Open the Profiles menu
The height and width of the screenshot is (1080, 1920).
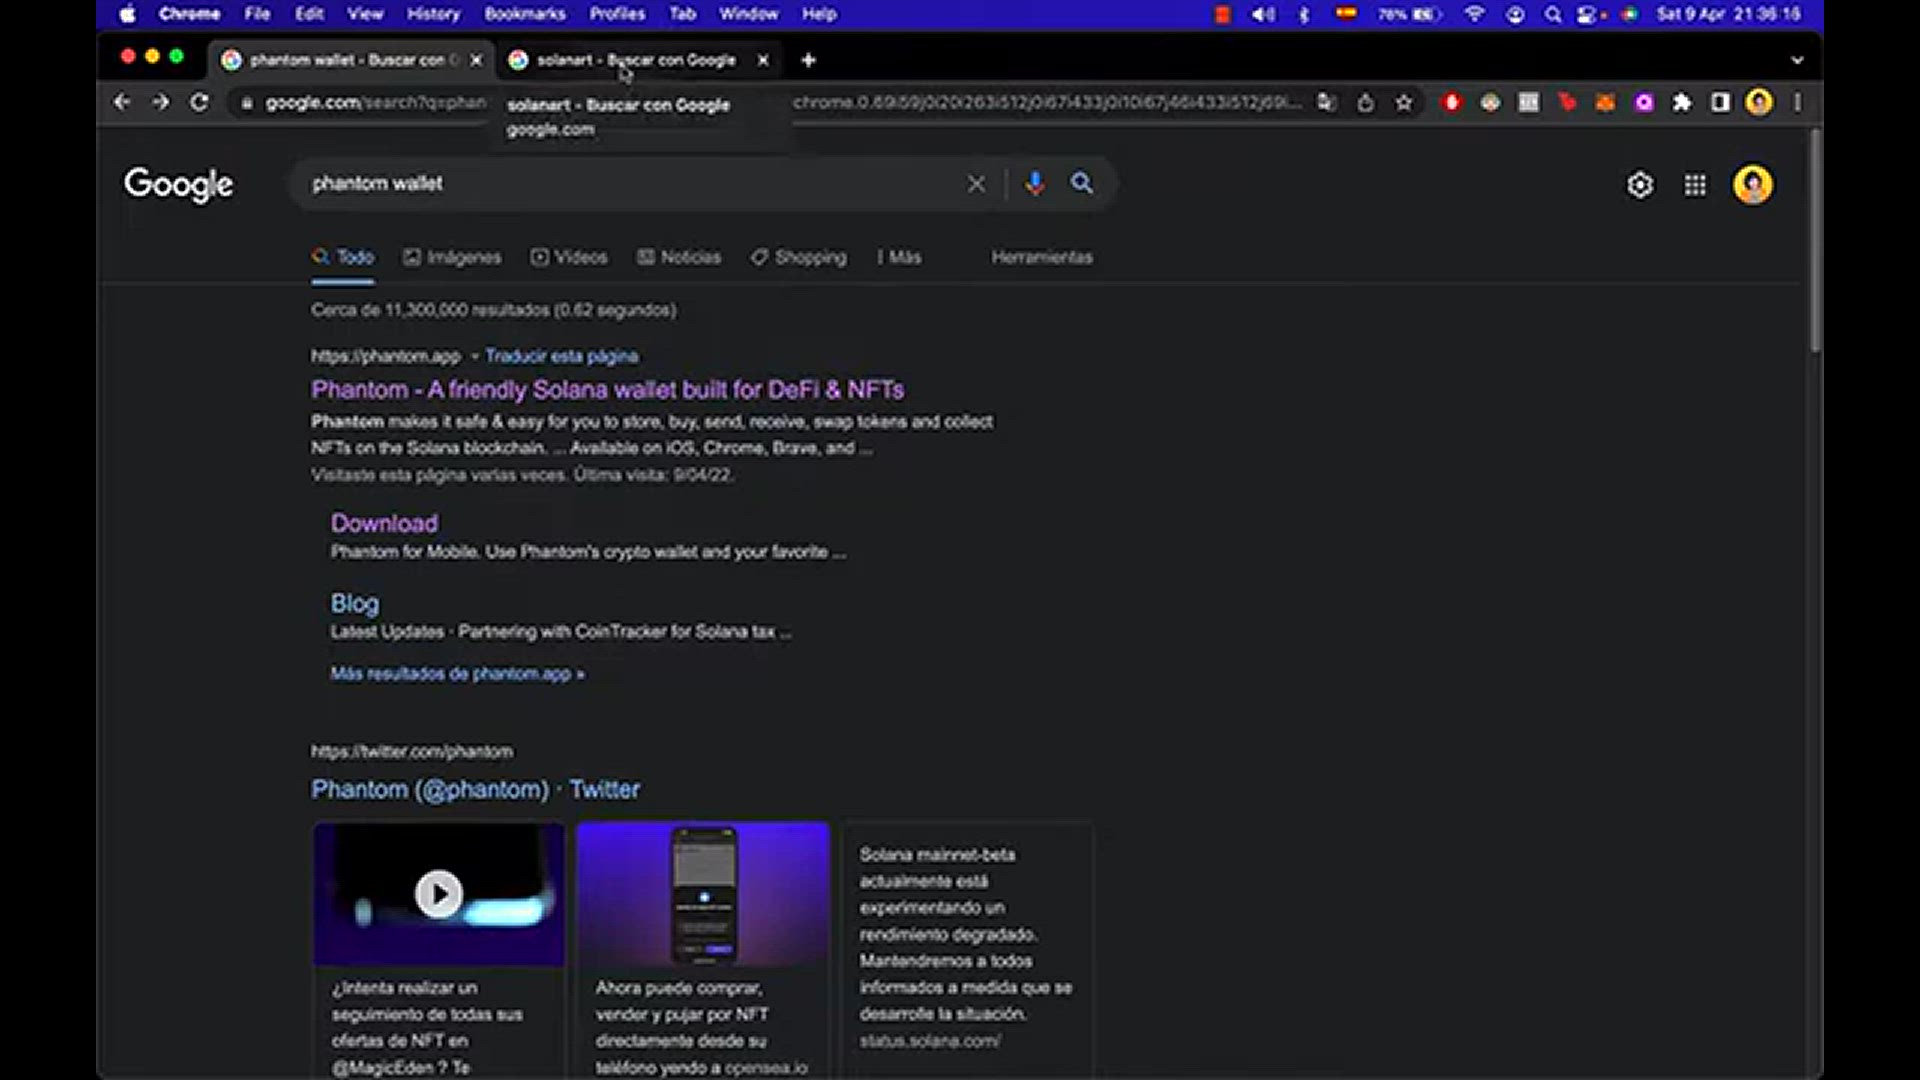coord(617,14)
